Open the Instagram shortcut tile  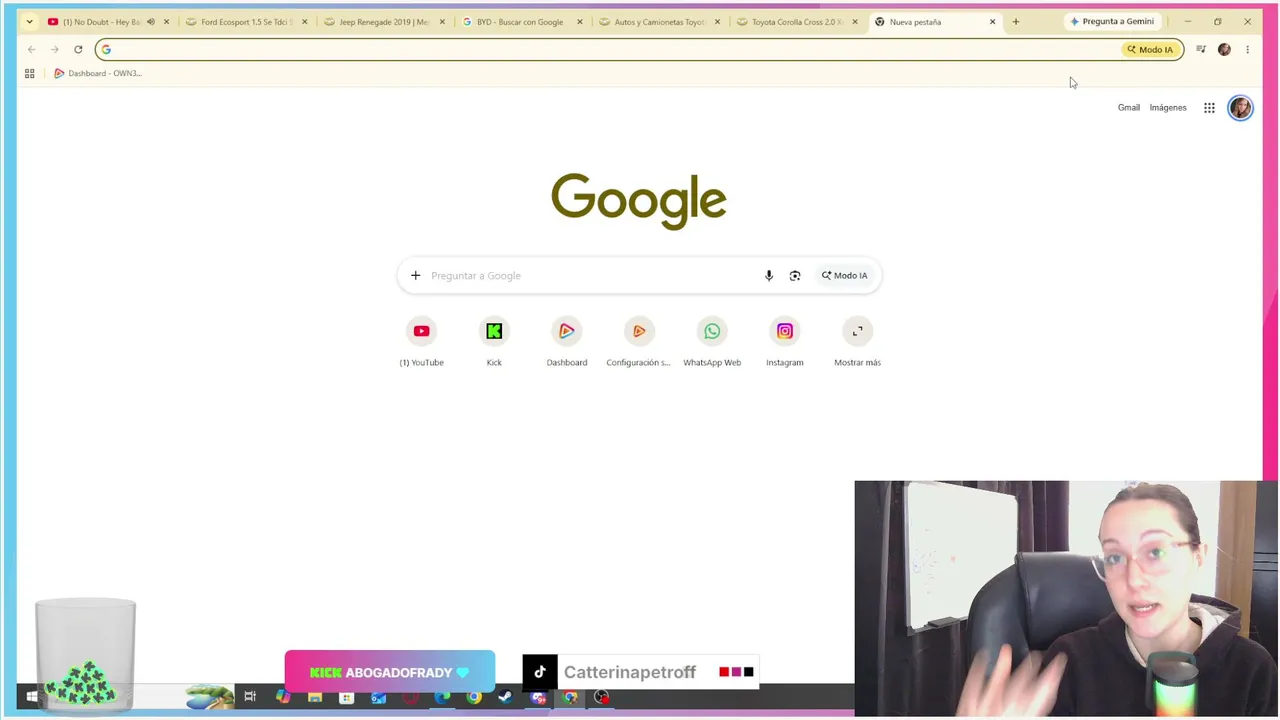click(x=785, y=342)
